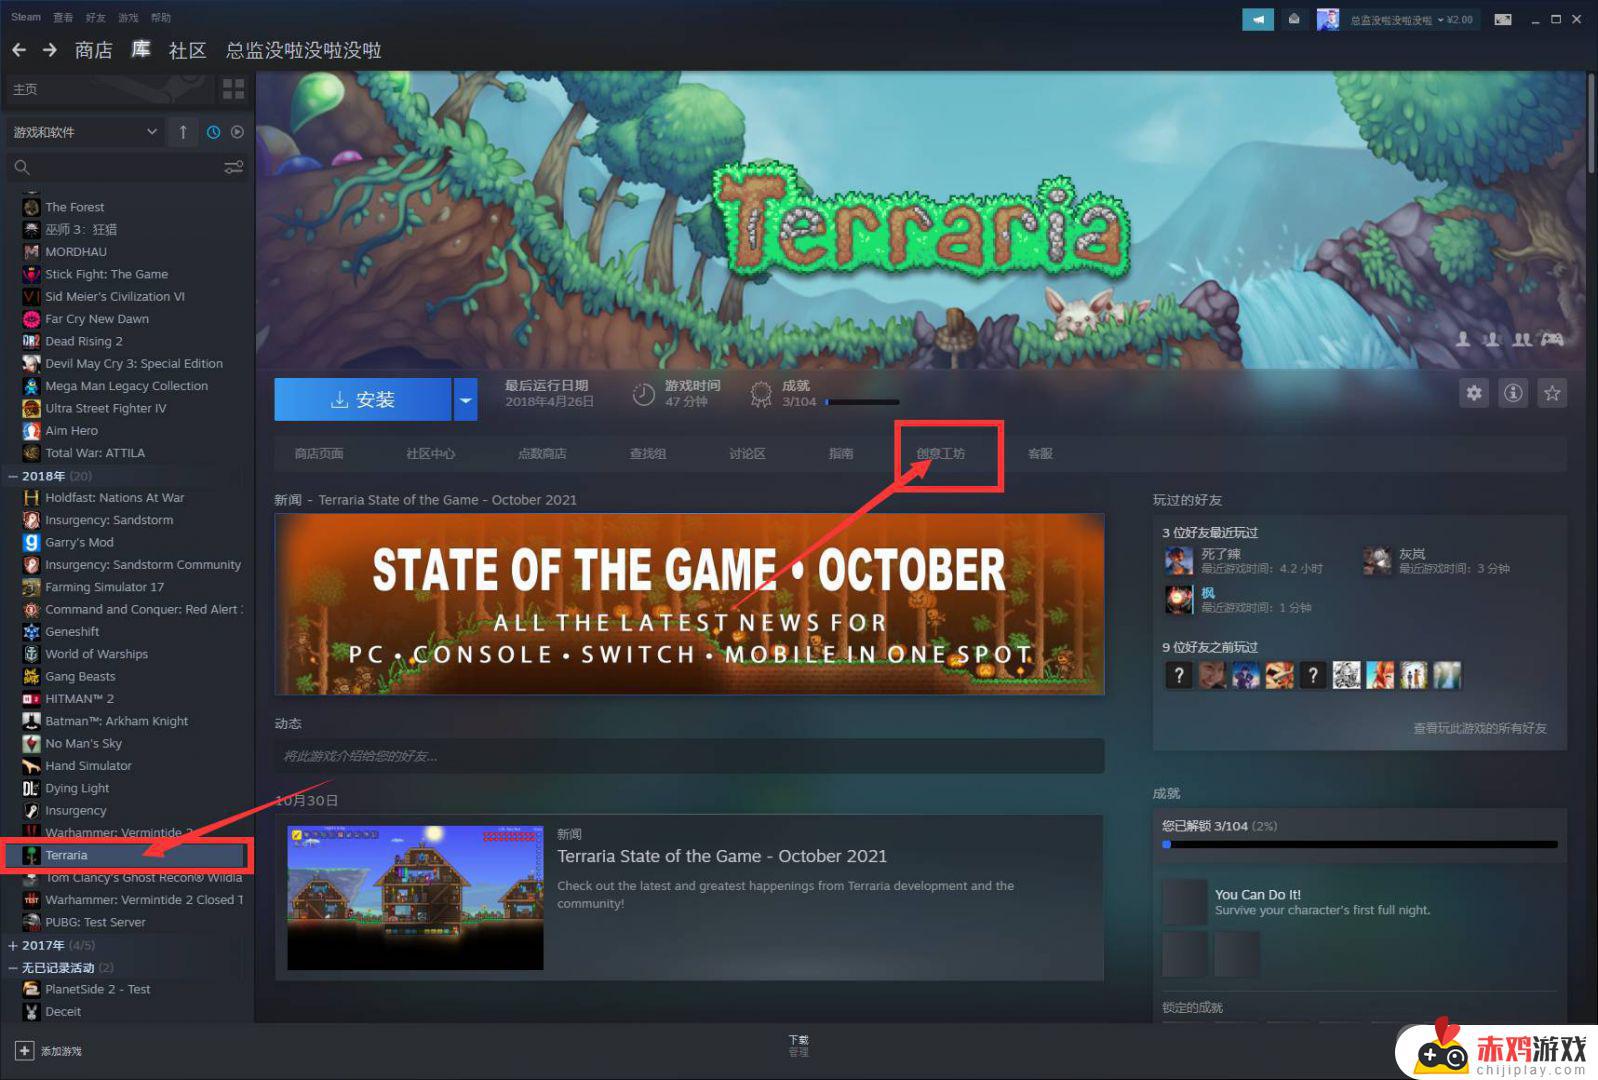Open the 讨论区 link
Viewport: 1598px width, 1080px height.
tap(747, 454)
